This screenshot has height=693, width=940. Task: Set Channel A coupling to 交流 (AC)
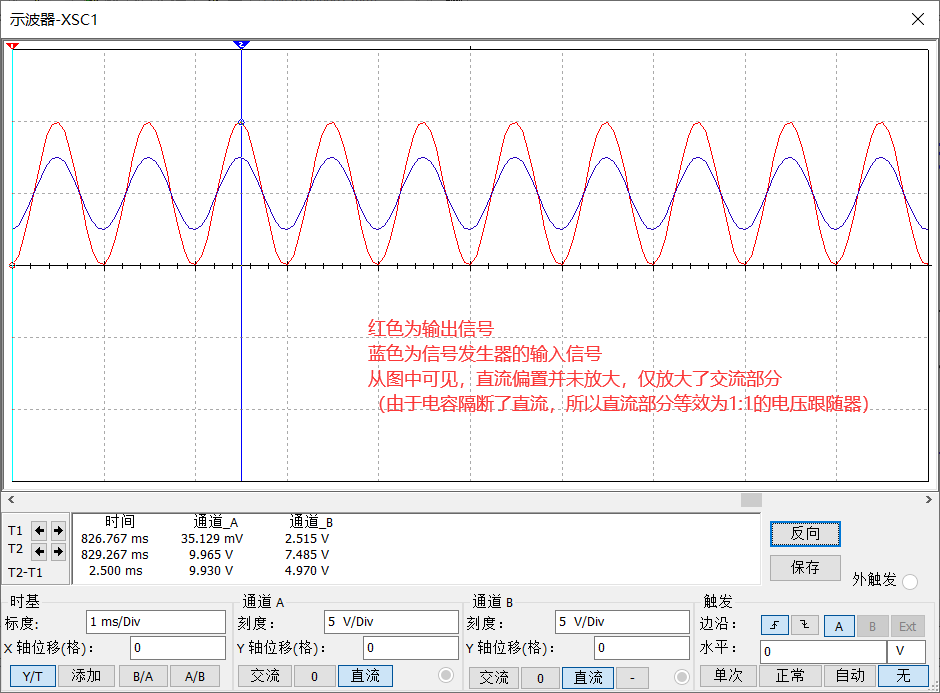[x=265, y=677]
